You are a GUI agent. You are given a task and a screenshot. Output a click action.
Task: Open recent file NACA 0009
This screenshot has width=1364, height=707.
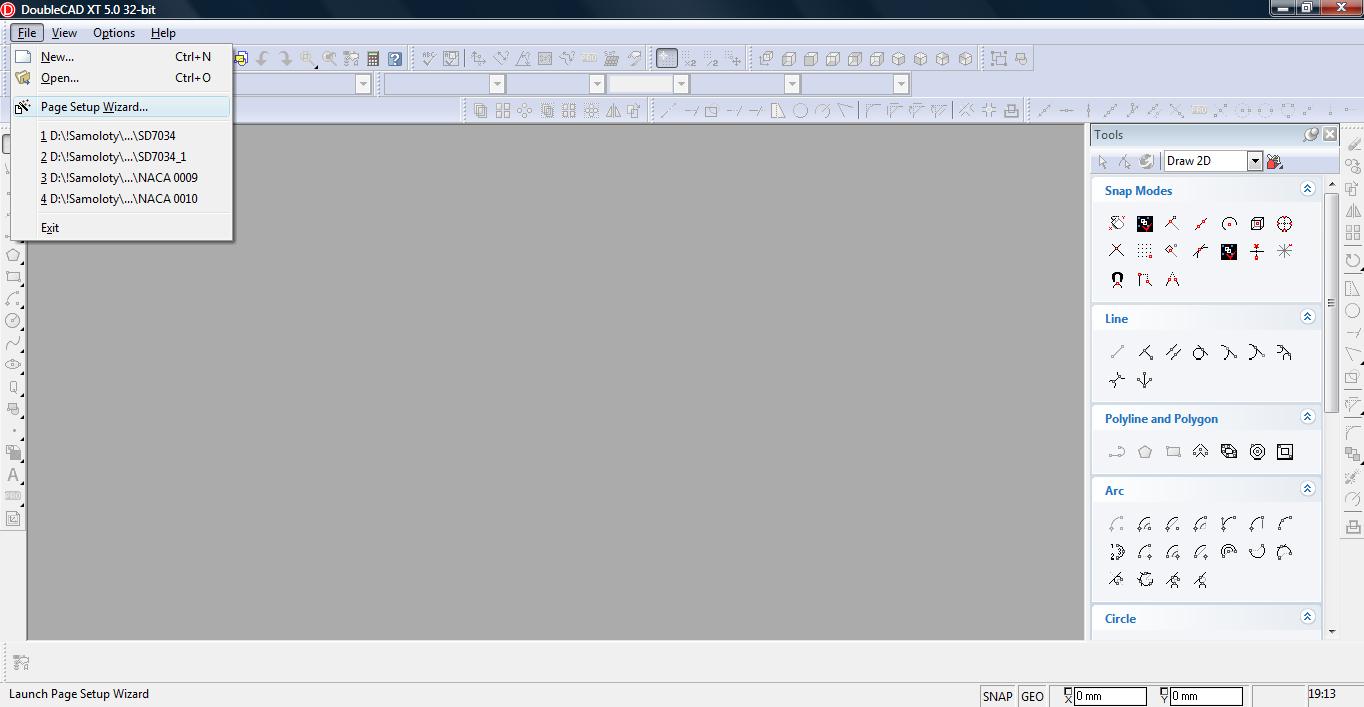tap(119, 178)
